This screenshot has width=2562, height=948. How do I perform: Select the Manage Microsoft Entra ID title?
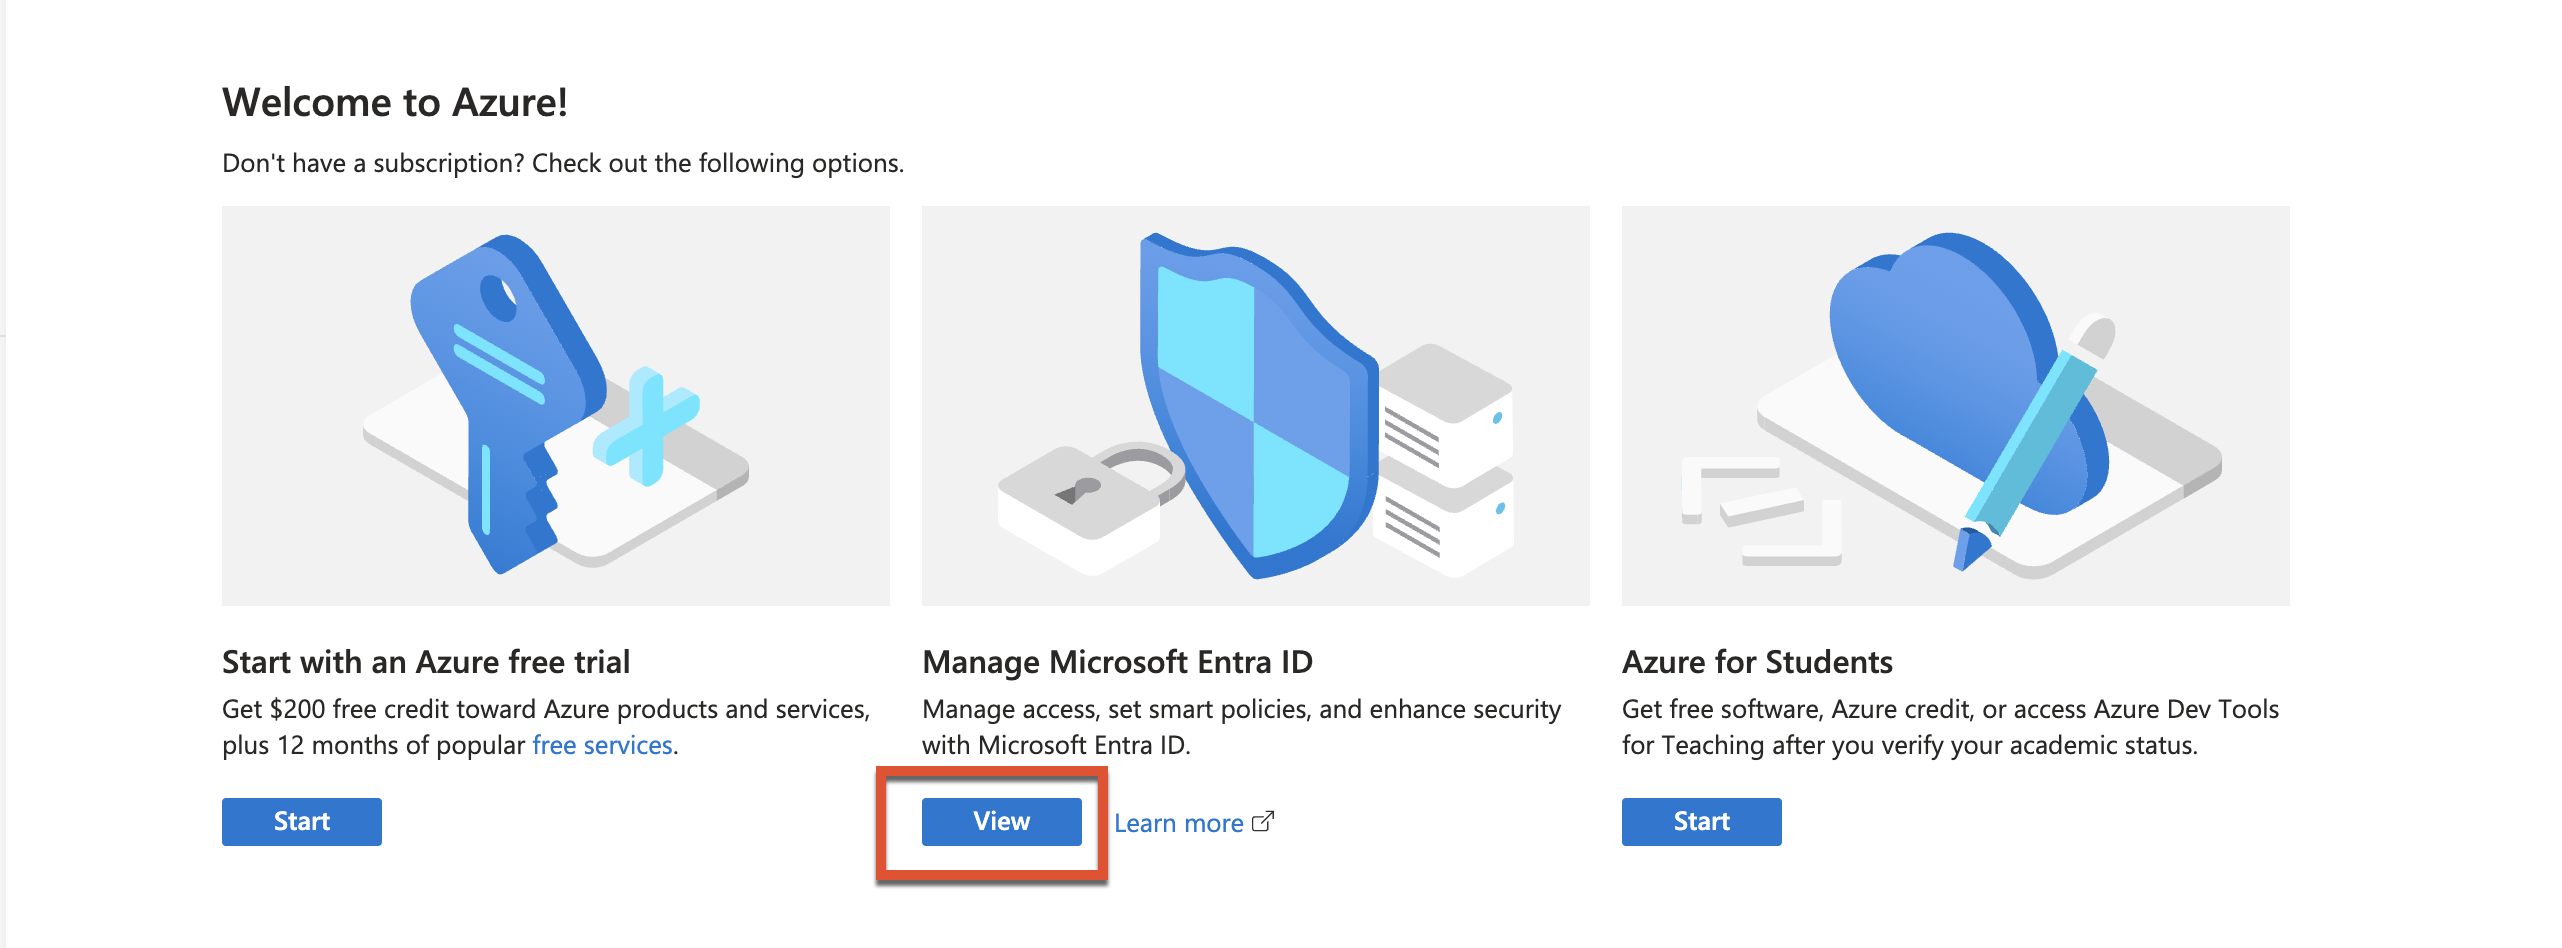1117,661
